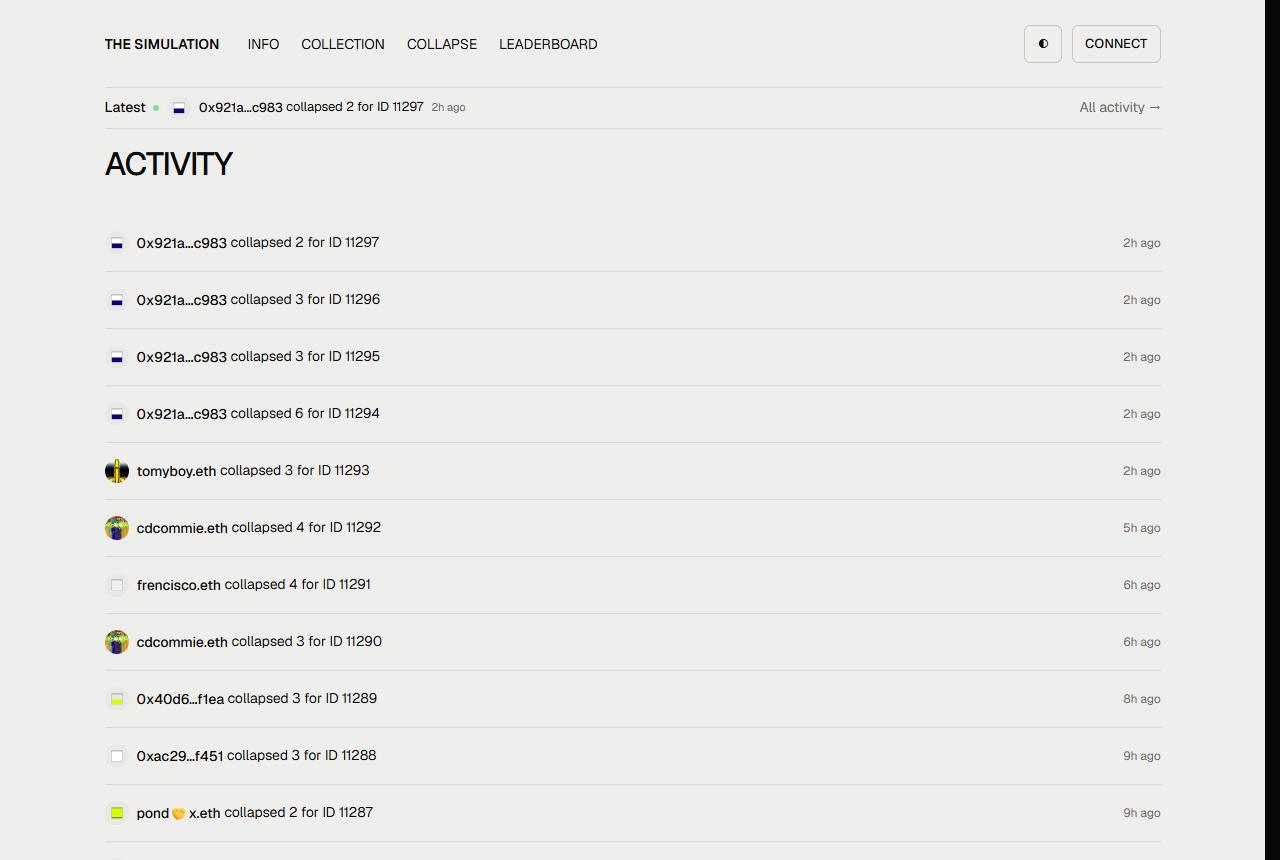Select the 'collapsed 3 for ID 11290' text
Viewport: 1280px width, 860px height.
pyautogui.click(x=307, y=641)
